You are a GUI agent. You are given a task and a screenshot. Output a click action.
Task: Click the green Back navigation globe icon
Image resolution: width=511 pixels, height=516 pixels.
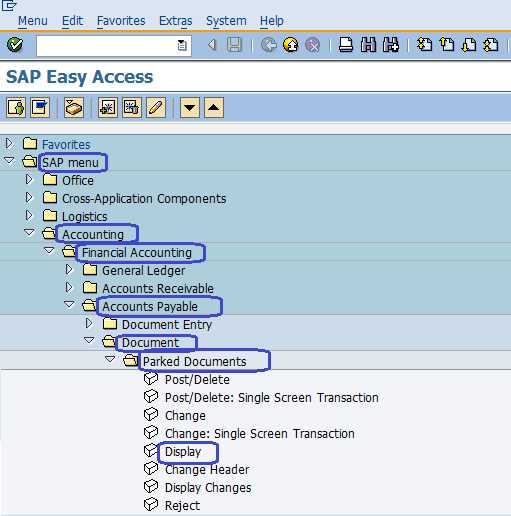pos(269,45)
